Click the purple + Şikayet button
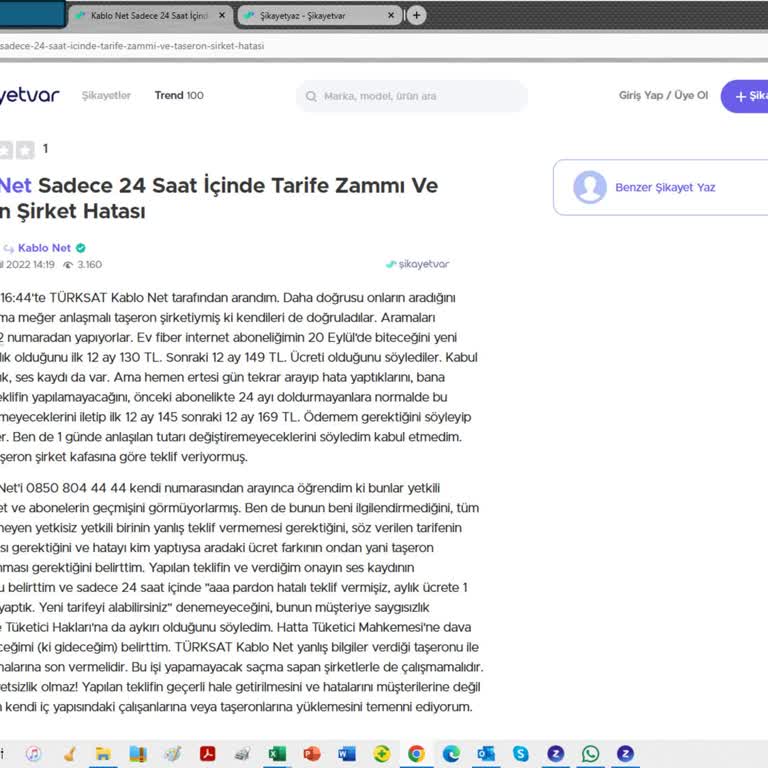Screen dimensions: 768x768 click(x=744, y=96)
